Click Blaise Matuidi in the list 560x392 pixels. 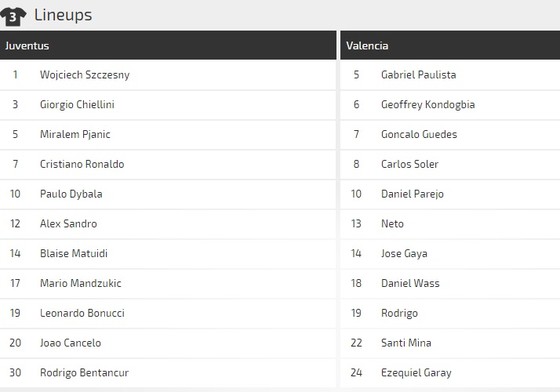pyautogui.click(x=74, y=253)
